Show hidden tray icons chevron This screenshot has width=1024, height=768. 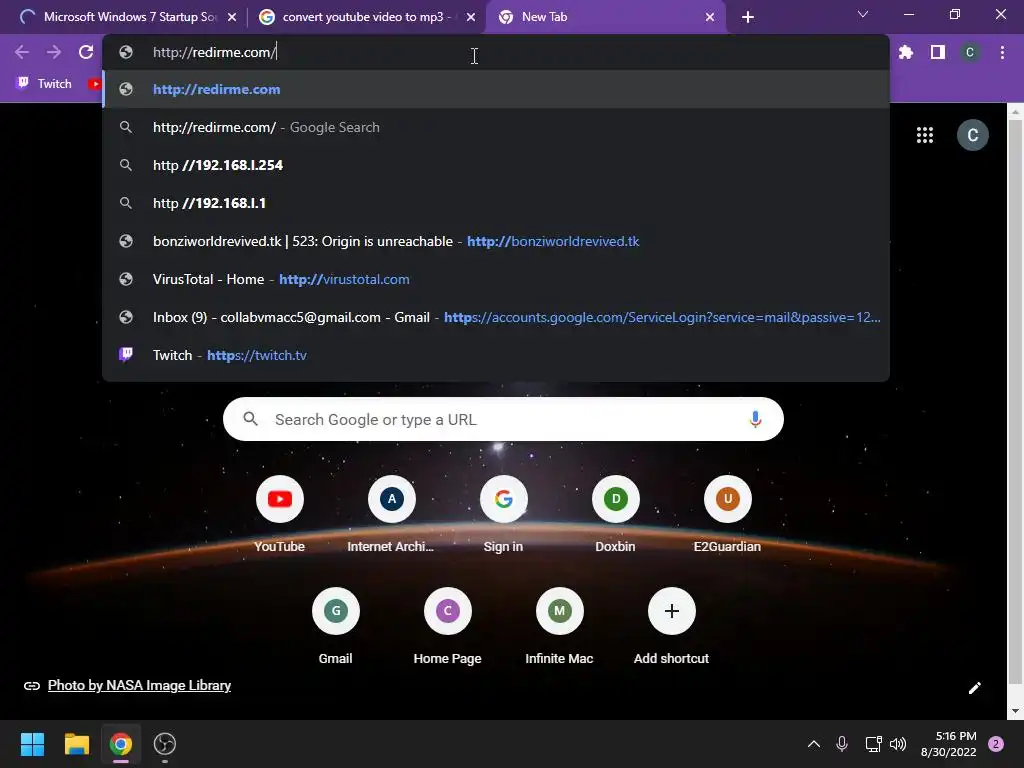click(x=814, y=744)
